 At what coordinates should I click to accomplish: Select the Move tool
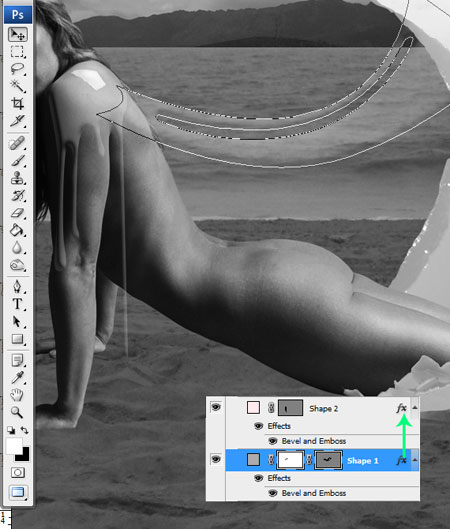point(18,34)
